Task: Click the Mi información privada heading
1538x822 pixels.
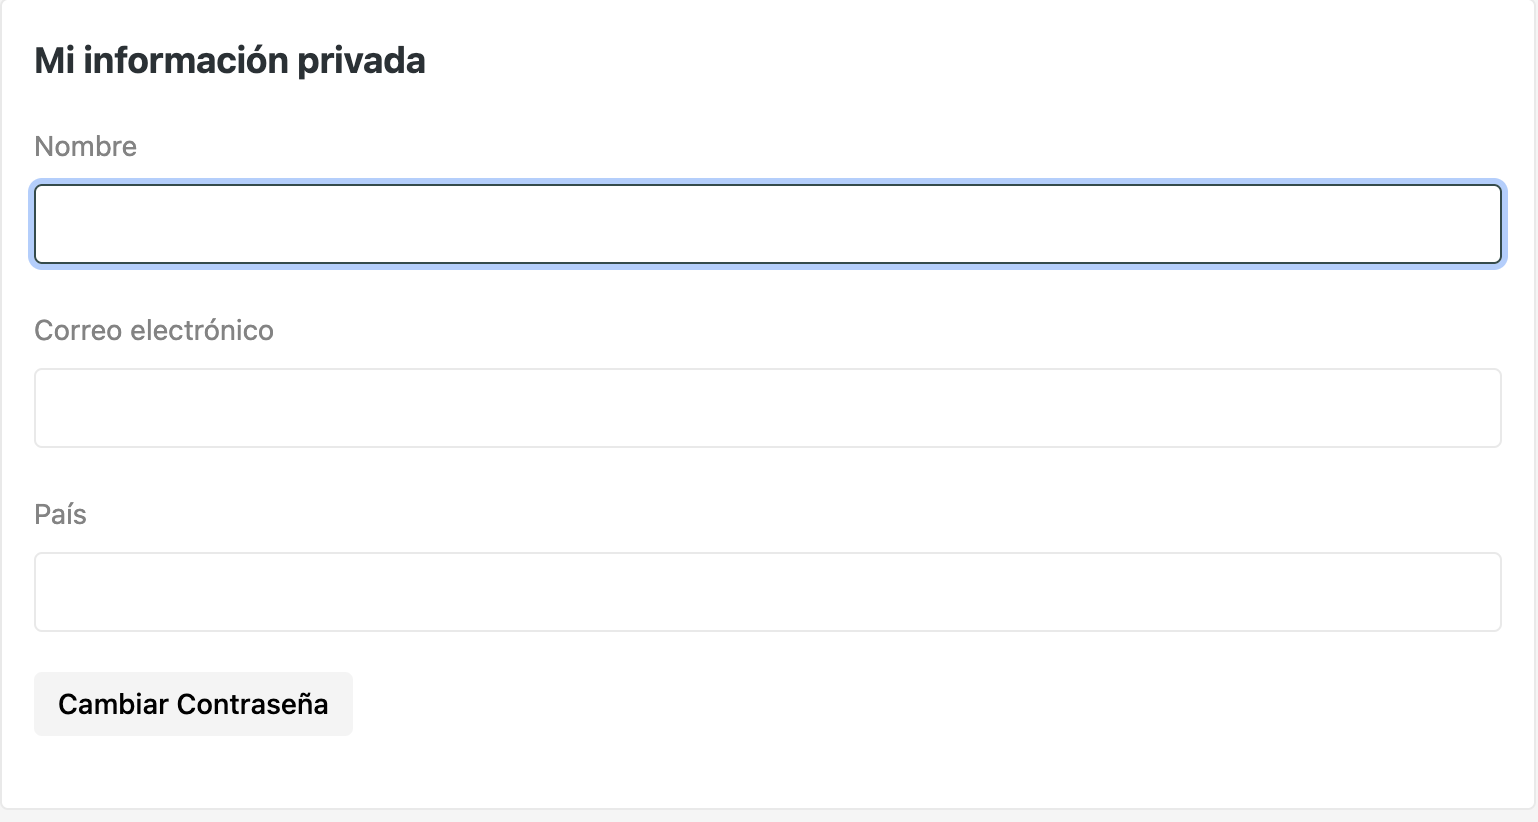Action: [x=230, y=61]
